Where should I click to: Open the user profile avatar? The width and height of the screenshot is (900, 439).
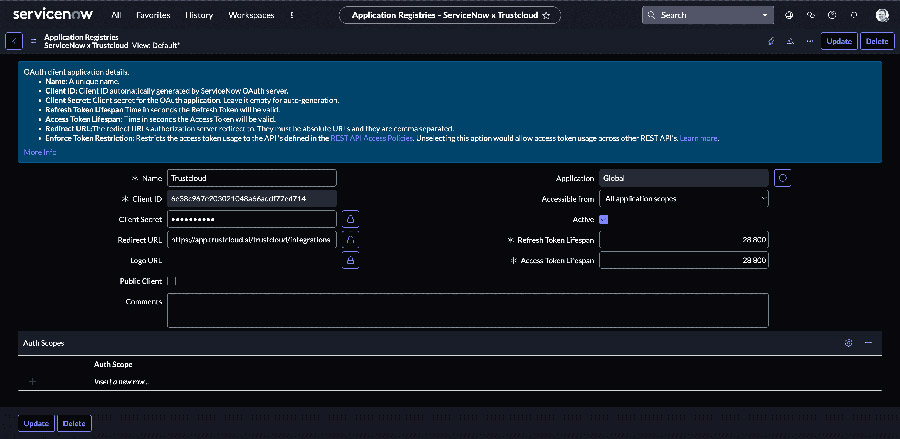tap(882, 15)
